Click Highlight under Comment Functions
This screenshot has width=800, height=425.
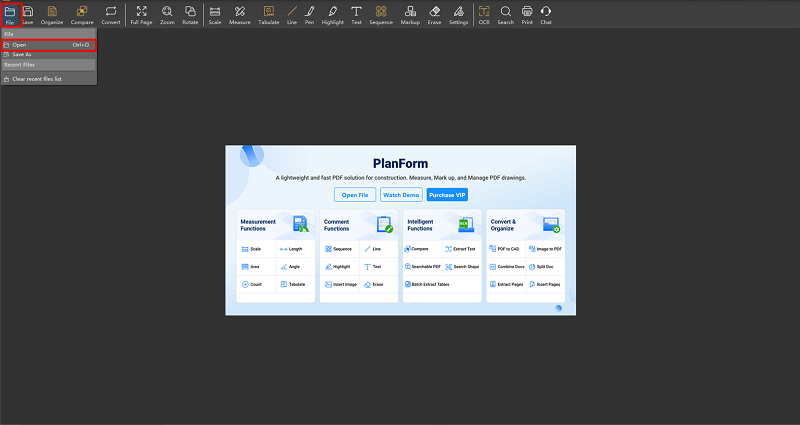tap(338, 267)
